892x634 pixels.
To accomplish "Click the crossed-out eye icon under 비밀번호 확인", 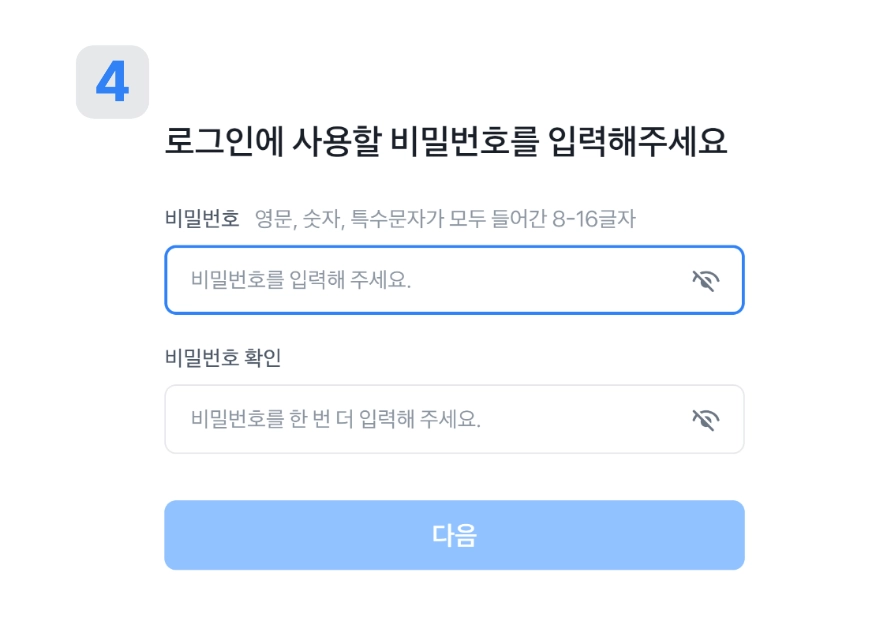I will point(705,419).
